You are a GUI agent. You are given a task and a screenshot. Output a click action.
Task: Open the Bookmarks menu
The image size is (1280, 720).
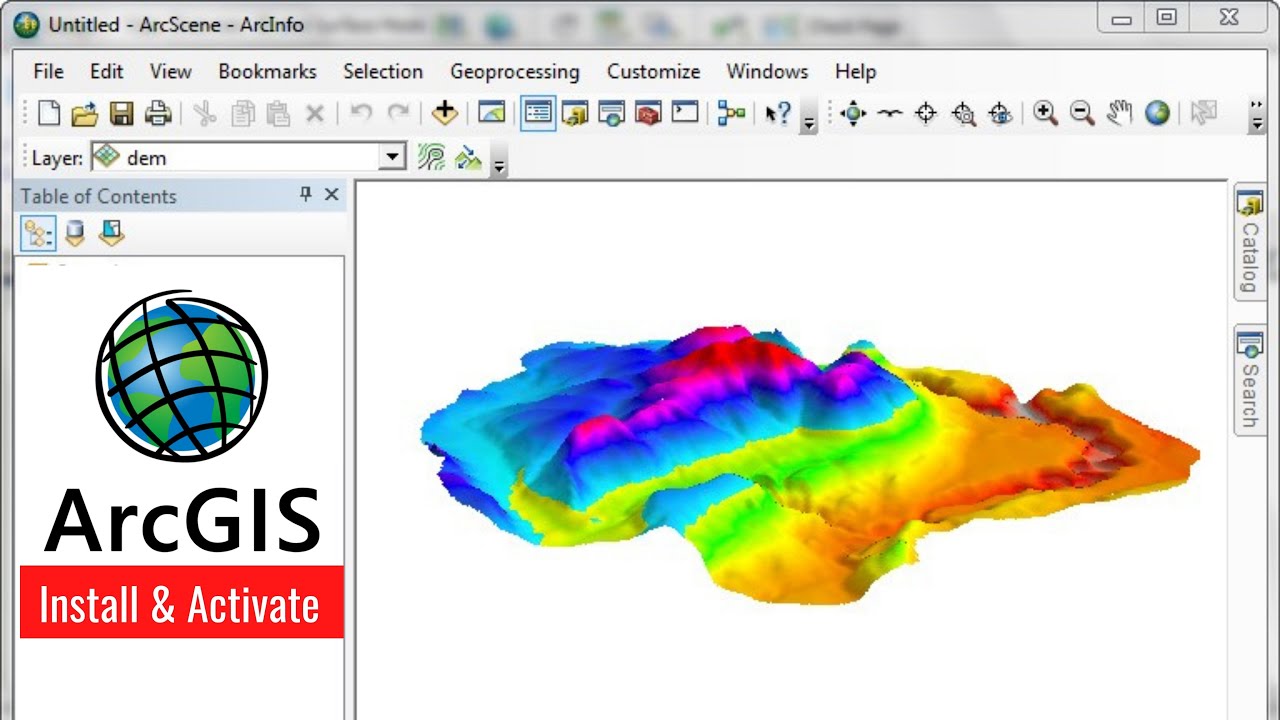267,72
